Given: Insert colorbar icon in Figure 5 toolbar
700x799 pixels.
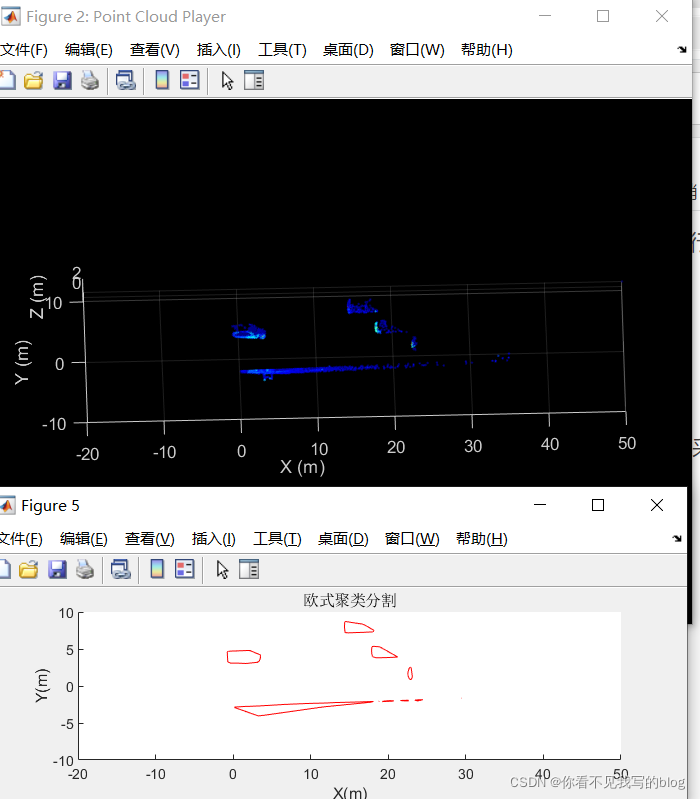Looking at the screenshot, I should [157, 569].
